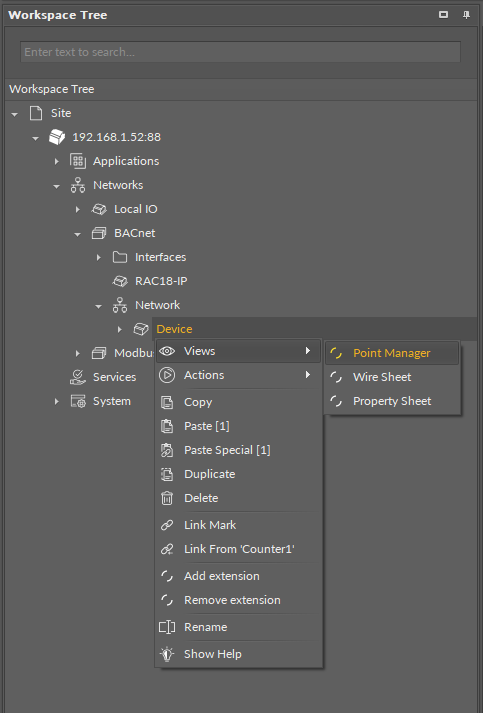The width and height of the screenshot is (483, 713).
Task: Click the Copy icon in context menu
Action: pos(167,402)
